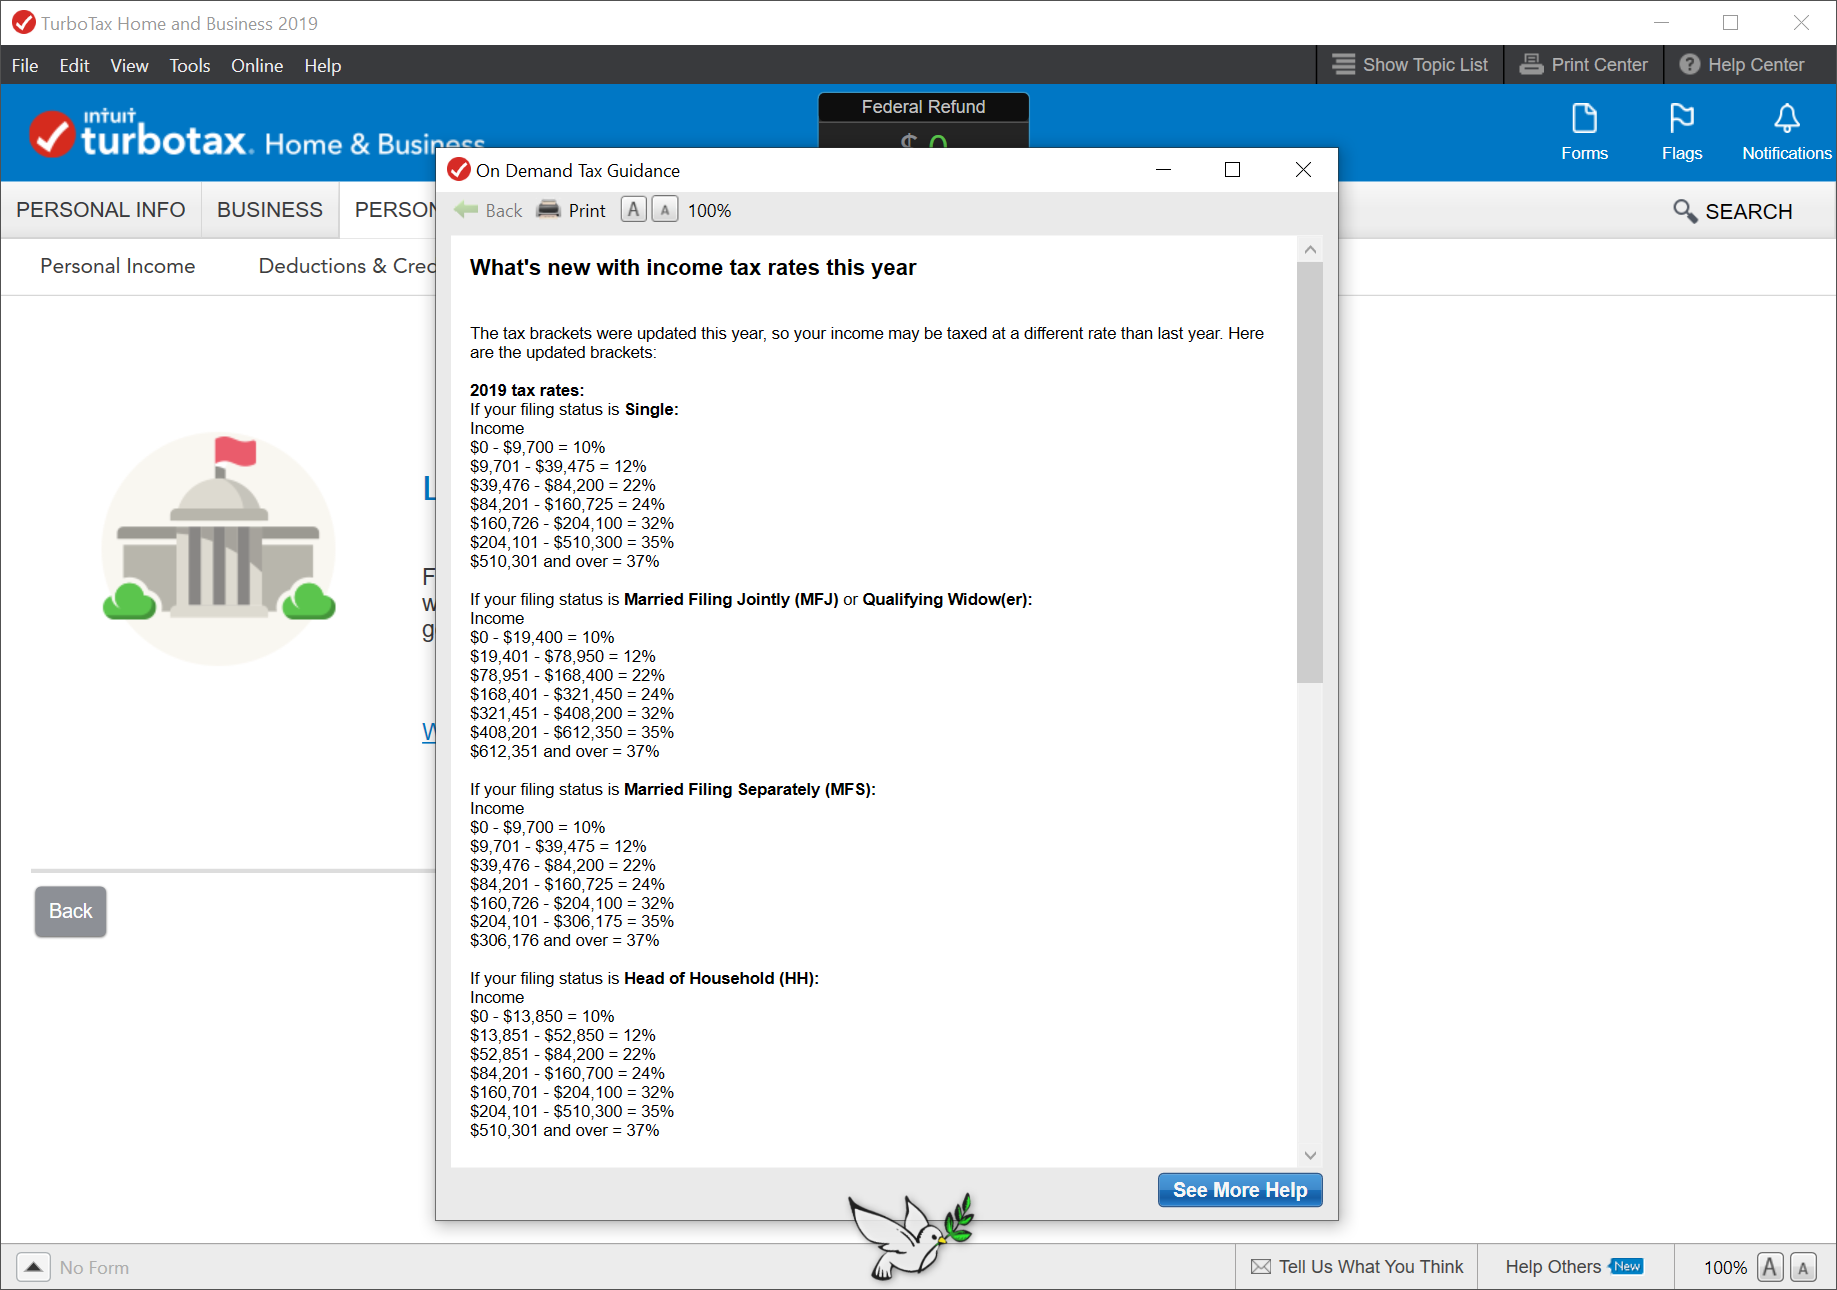
Task: Click the line "$13,851 - $52,850 = 12%"
Action: tap(562, 1035)
